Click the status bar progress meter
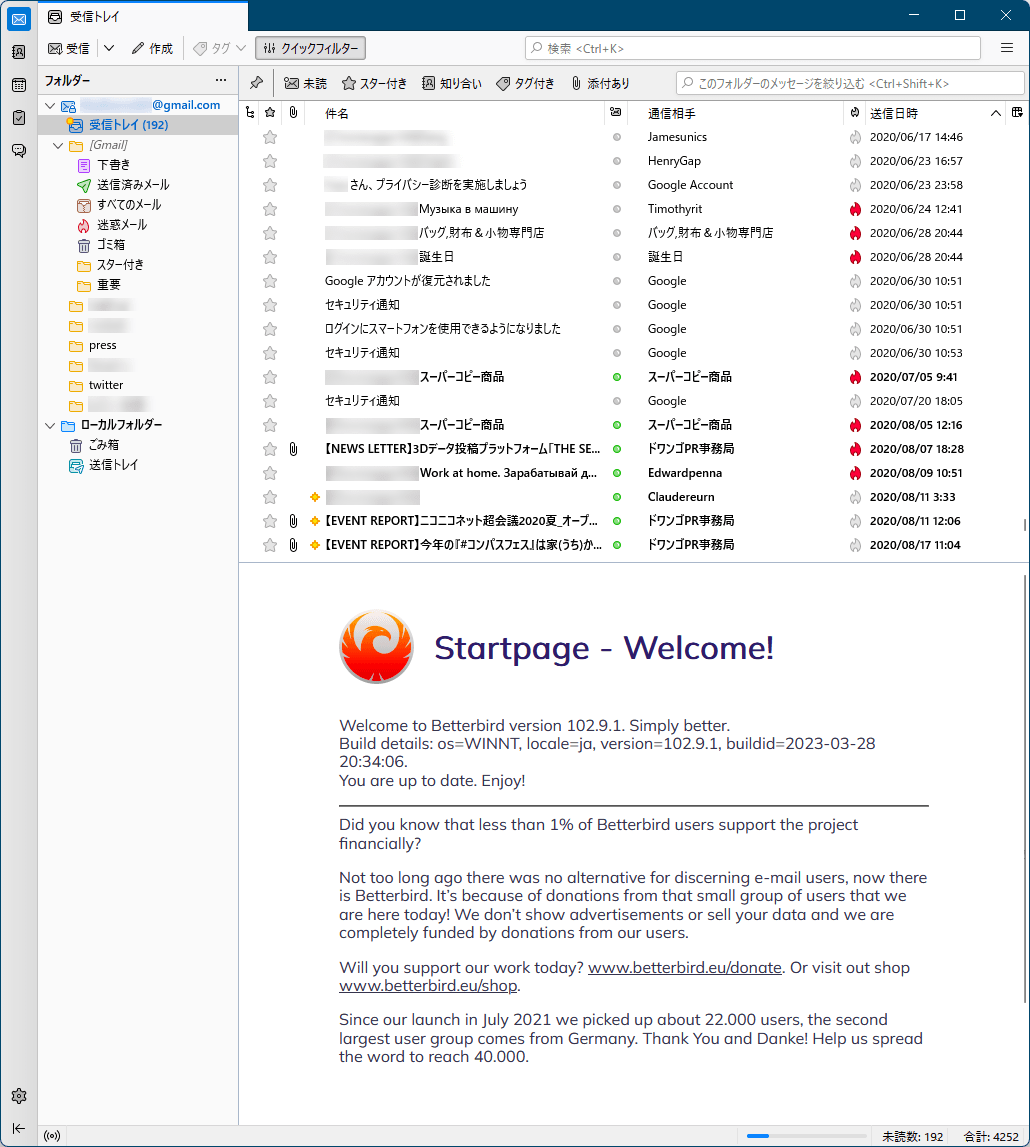Viewport: 1030px width, 1147px height. click(x=808, y=1136)
